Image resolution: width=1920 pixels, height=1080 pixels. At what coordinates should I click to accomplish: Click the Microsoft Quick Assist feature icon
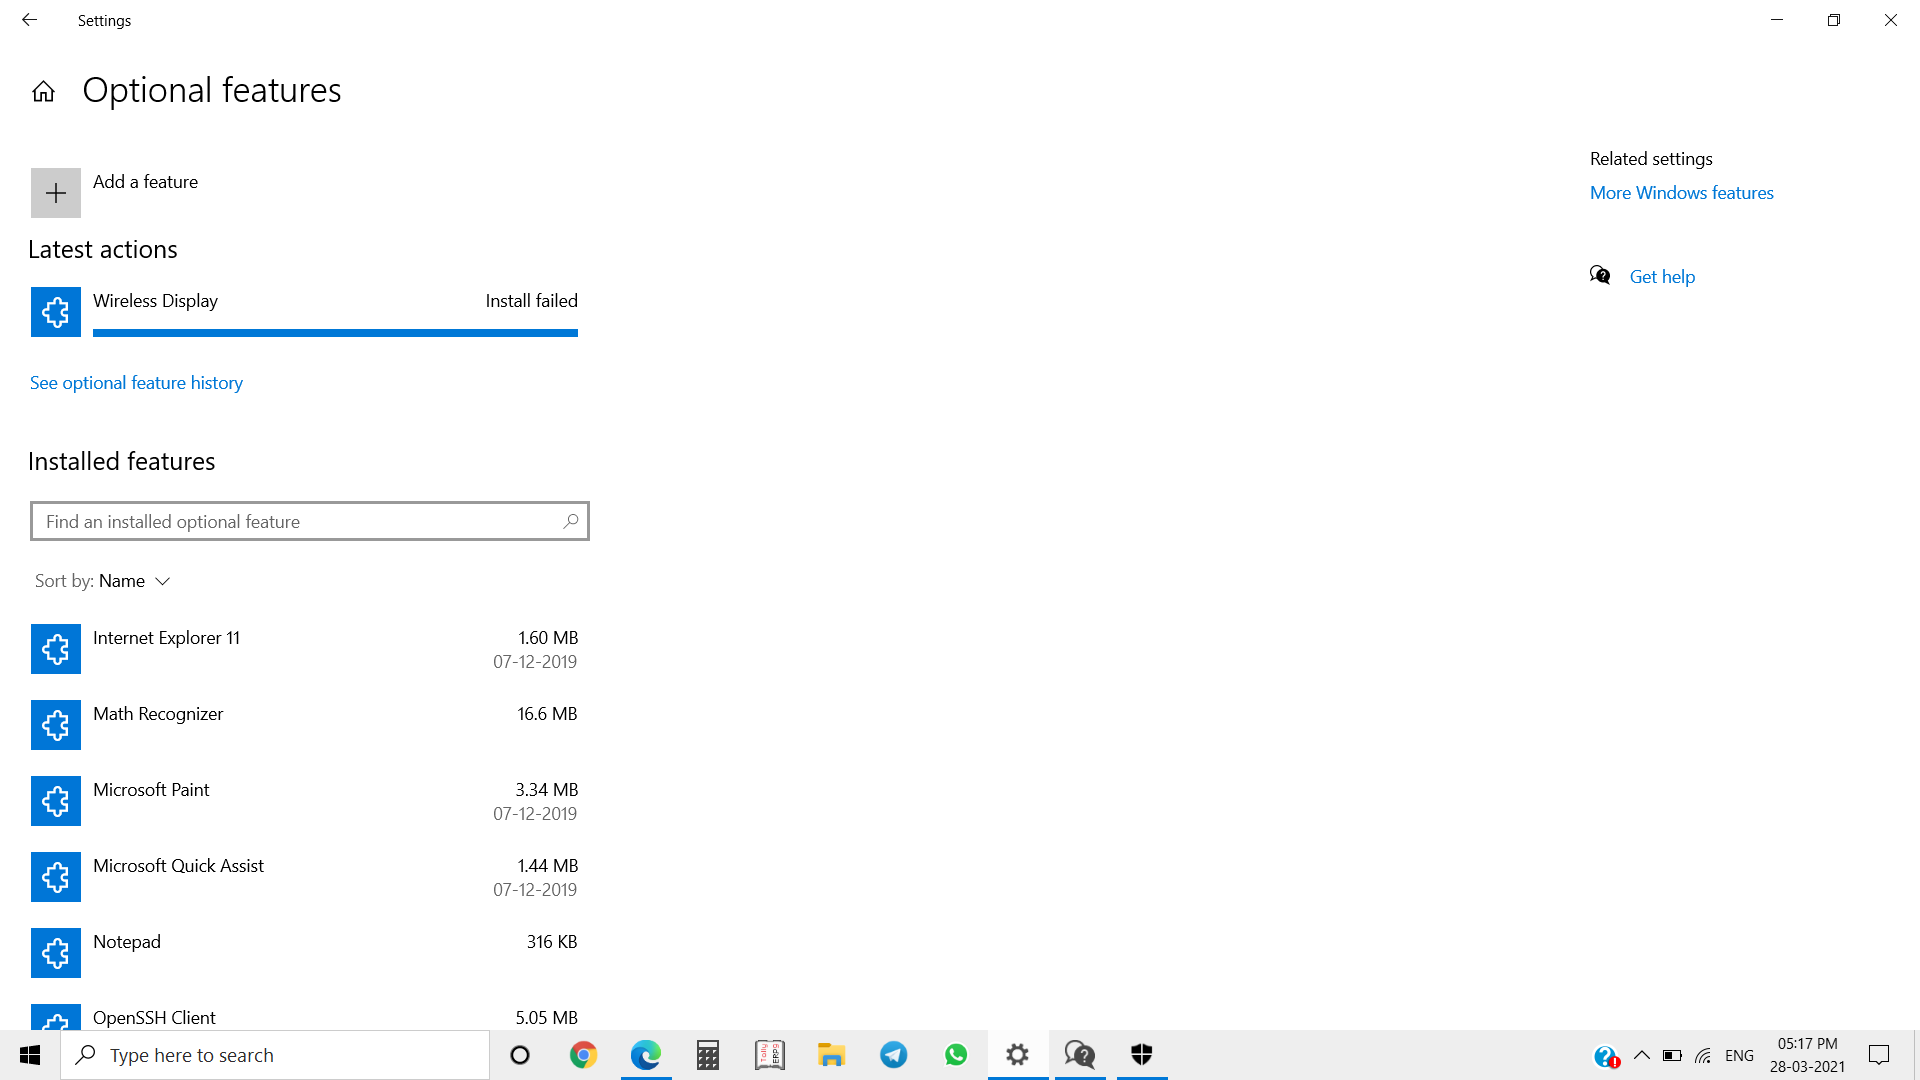56,877
